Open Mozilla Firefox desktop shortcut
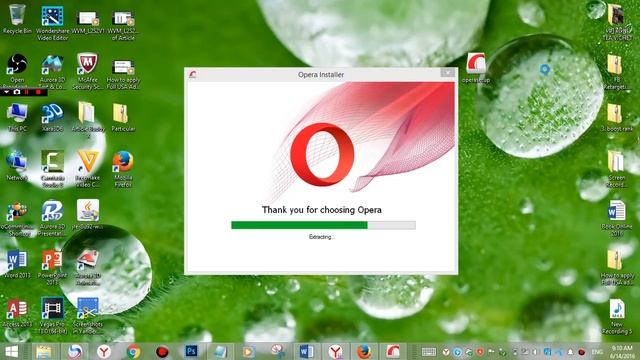The height and width of the screenshot is (360, 640). 123,168
